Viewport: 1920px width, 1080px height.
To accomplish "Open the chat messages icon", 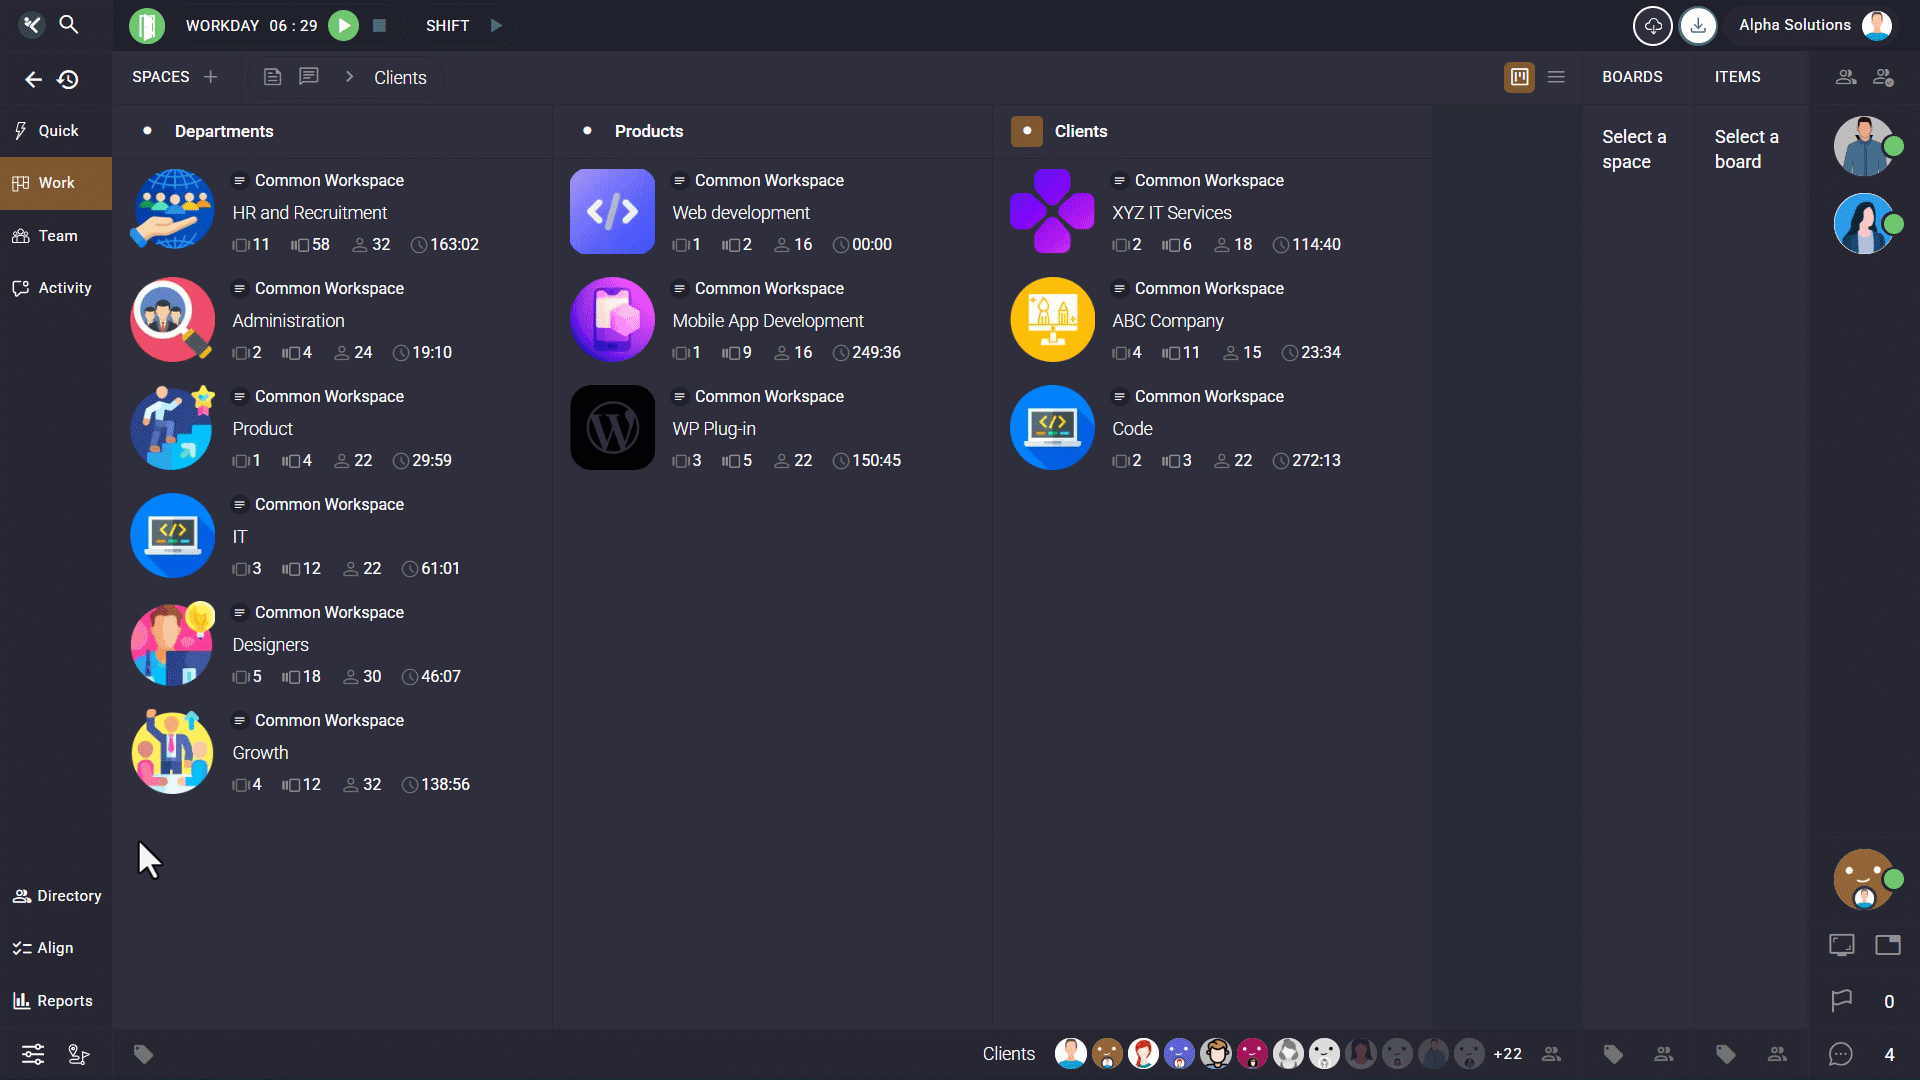I will tap(1841, 1054).
